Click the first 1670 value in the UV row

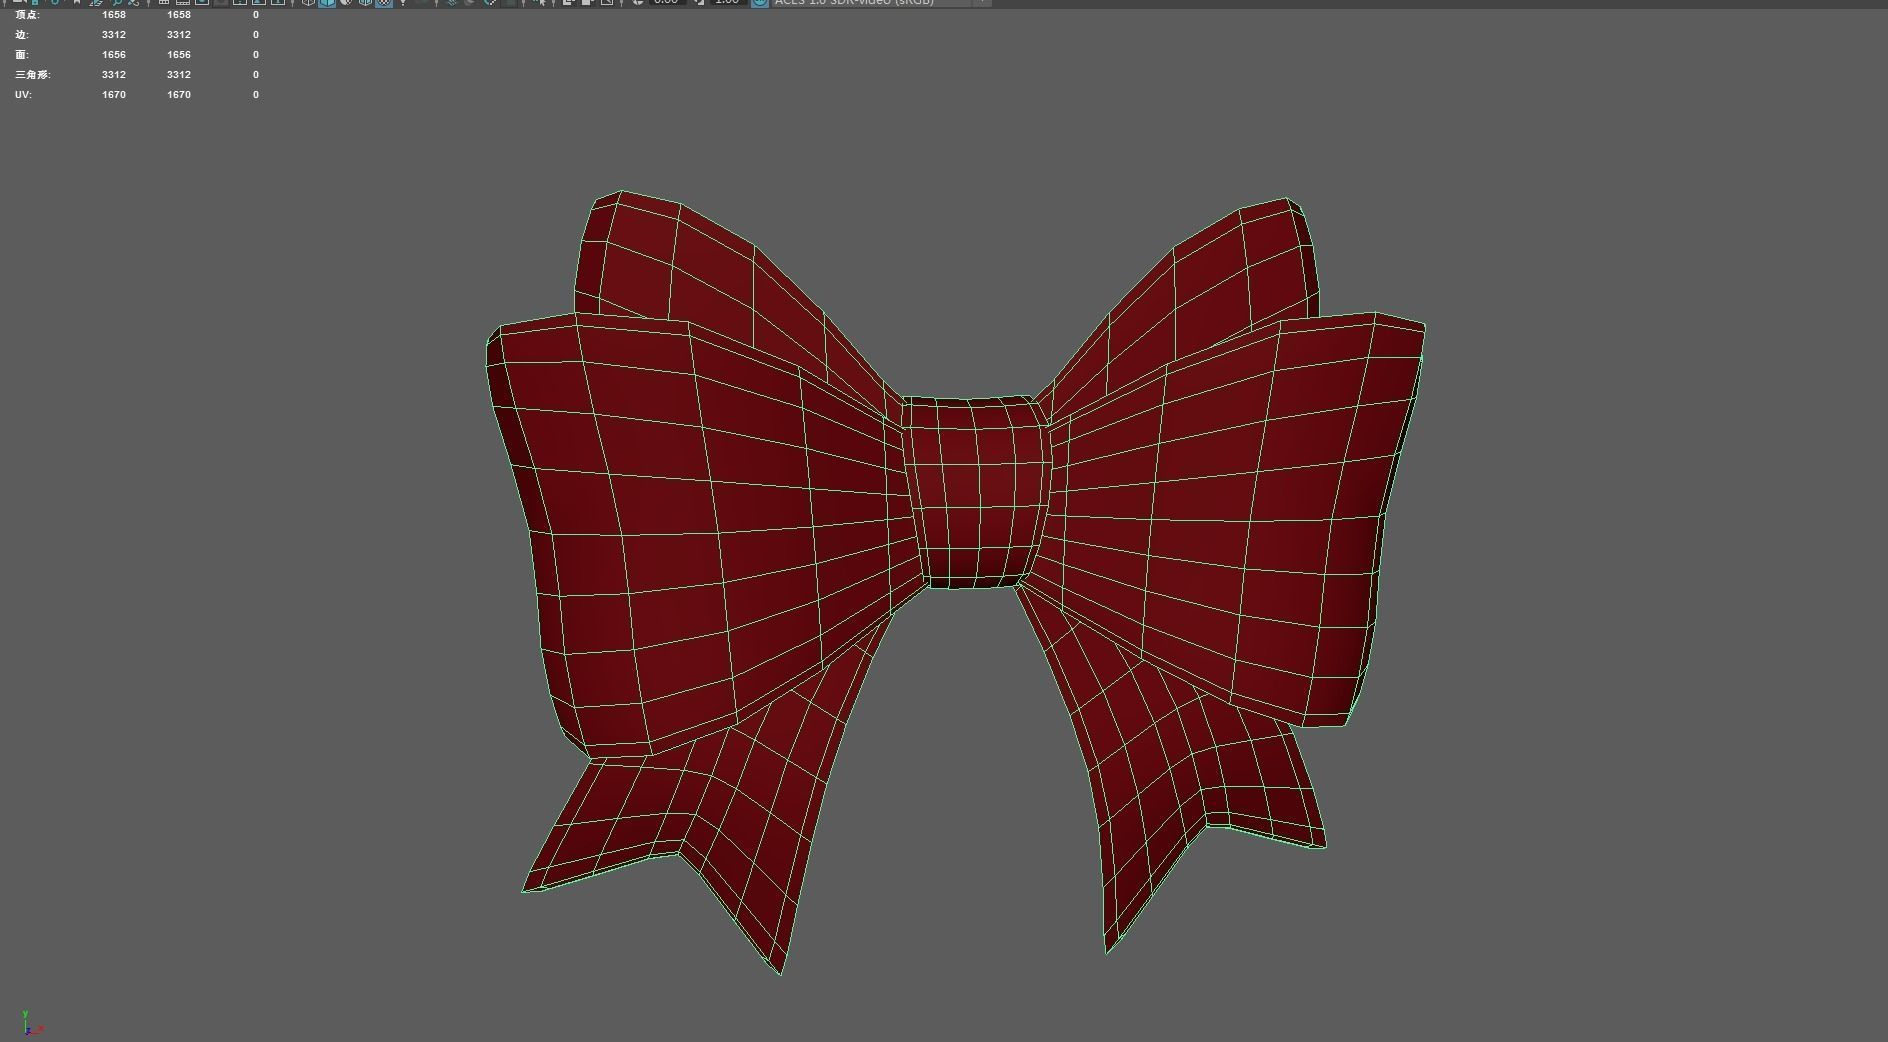[114, 95]
